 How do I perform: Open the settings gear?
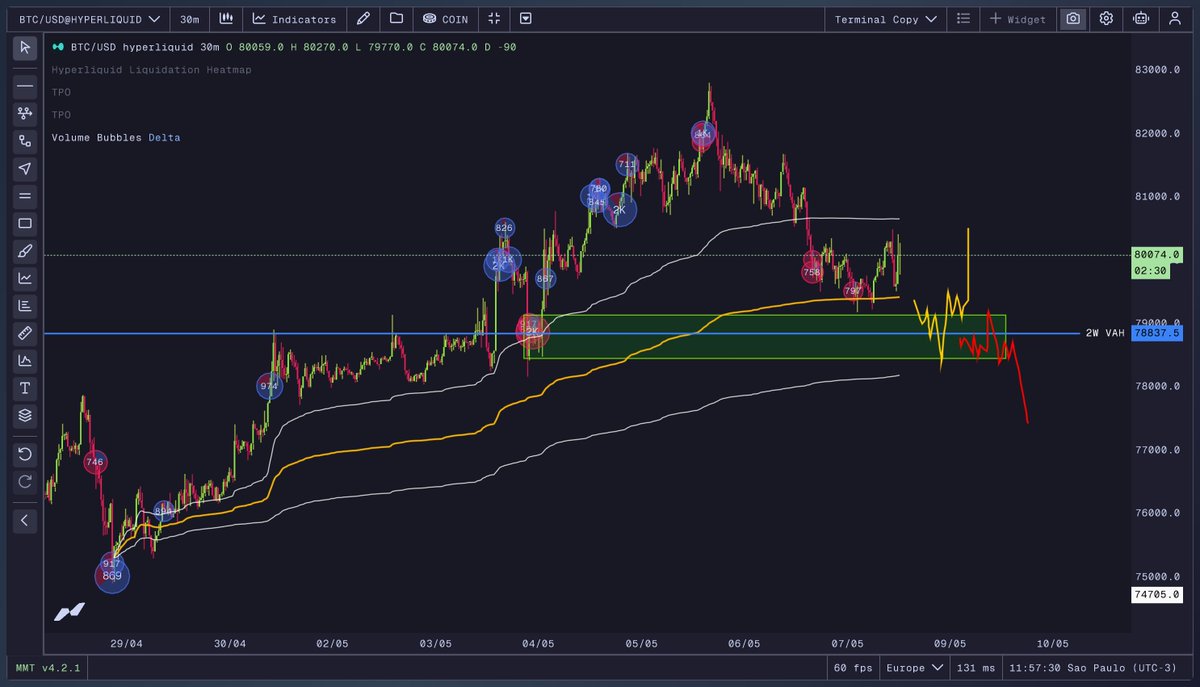pyautogui.click(x=1106, y=19)
